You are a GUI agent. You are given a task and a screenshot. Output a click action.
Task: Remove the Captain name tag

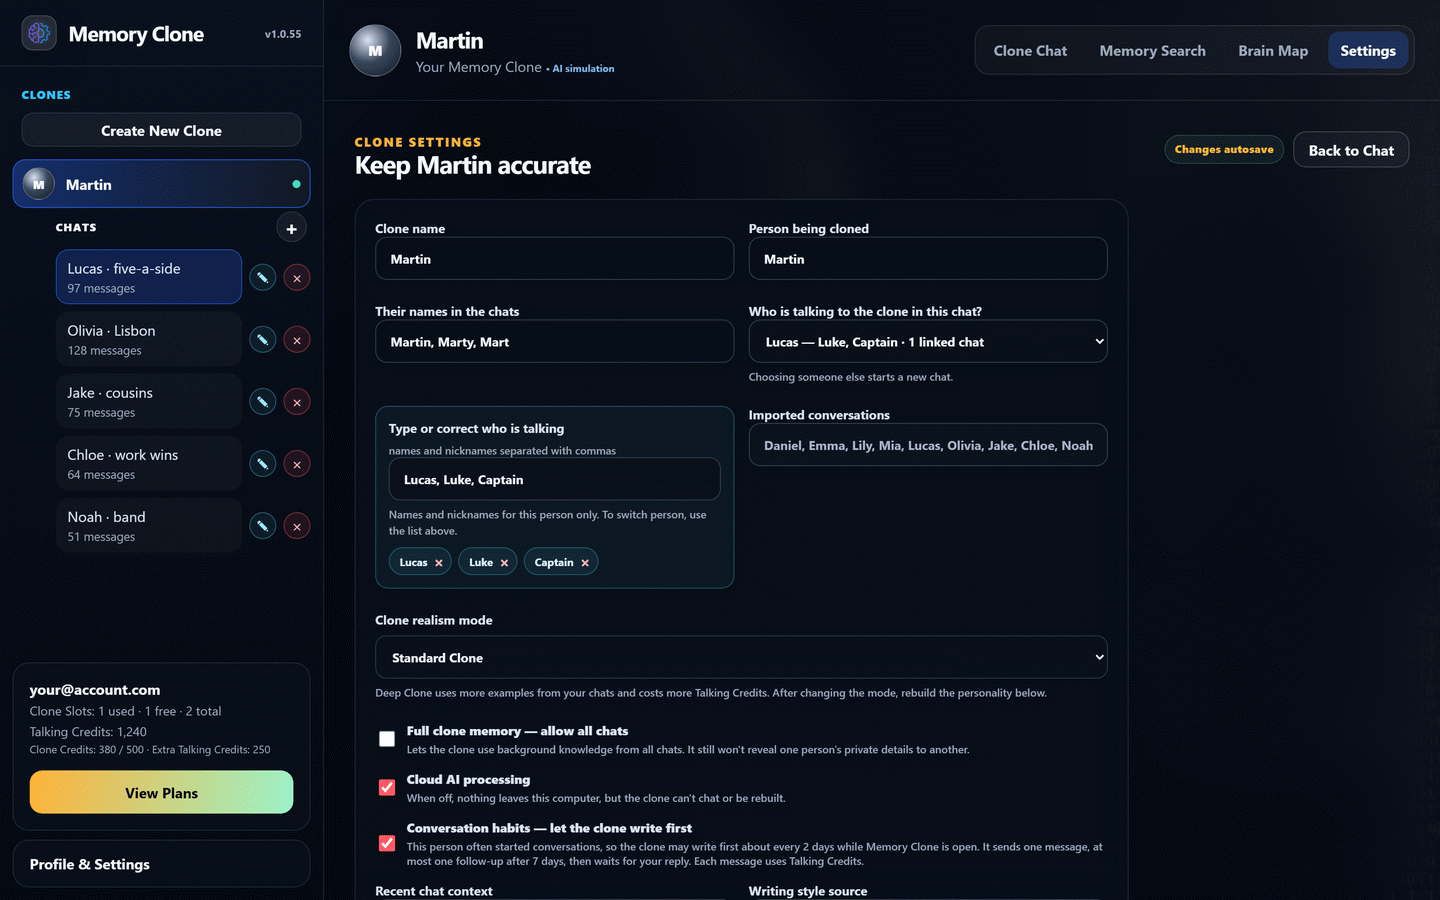click(585, 563)
